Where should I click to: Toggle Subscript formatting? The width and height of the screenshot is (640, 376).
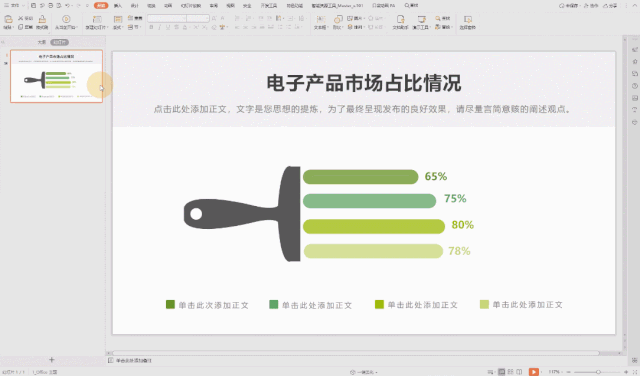pyautogui.click(x=204, y=27)
